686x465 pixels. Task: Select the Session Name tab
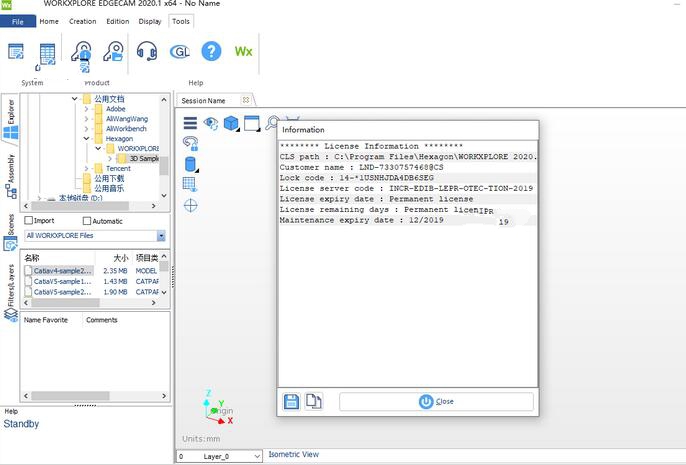point(203,101)
